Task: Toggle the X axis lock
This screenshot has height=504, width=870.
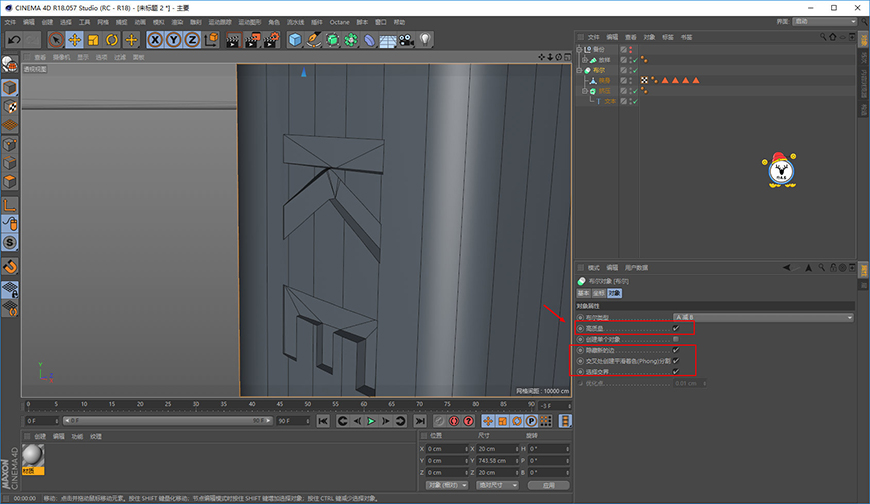Action: [x=155, y=40]
